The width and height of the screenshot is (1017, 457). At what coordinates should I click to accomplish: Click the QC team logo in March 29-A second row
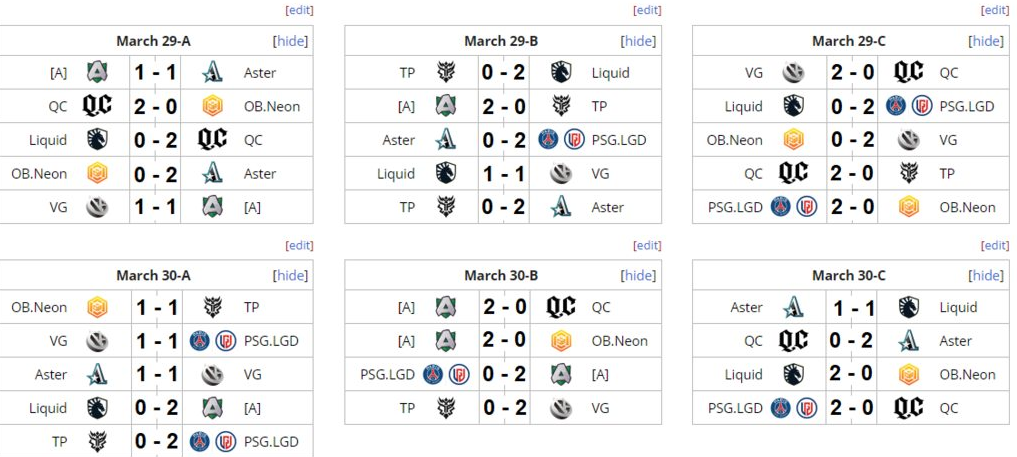pyautogui.click(x=97, y=106)
